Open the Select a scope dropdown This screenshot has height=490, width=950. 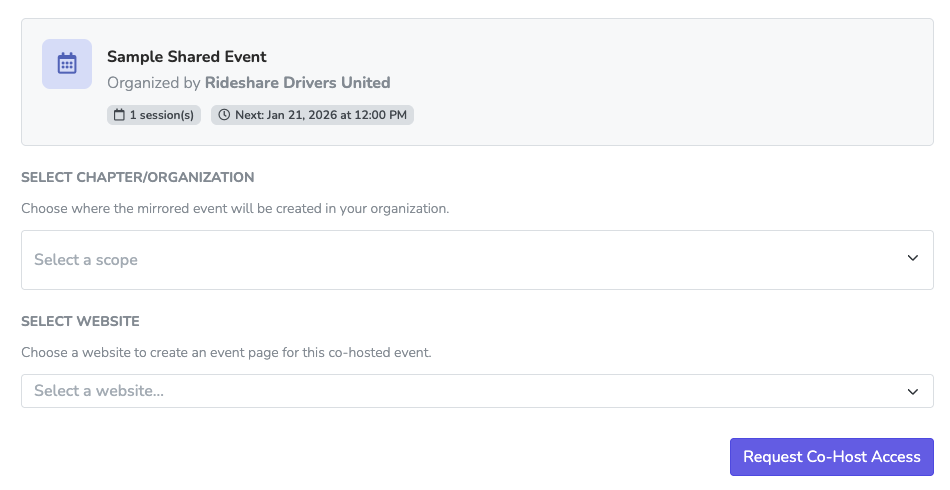[x=476, y=260]
